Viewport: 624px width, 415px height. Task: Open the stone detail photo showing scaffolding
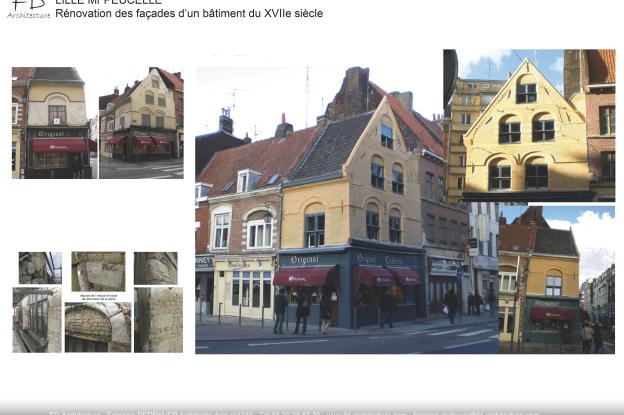(x=40, y=268)
